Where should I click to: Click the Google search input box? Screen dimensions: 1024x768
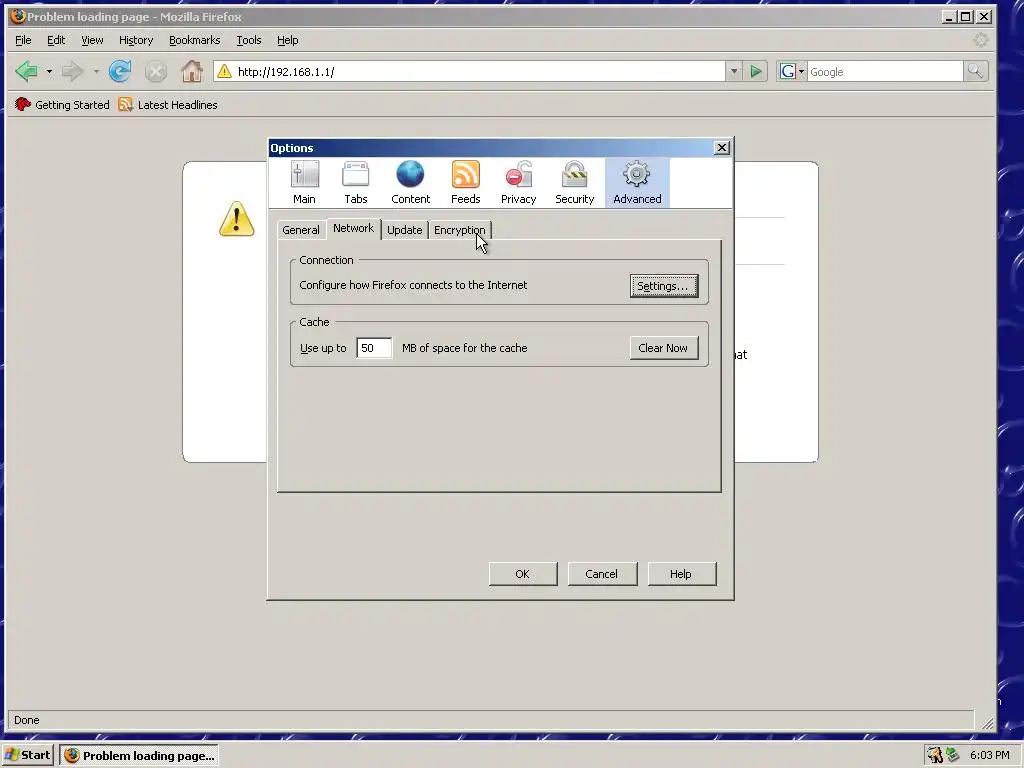coord(885,71)
